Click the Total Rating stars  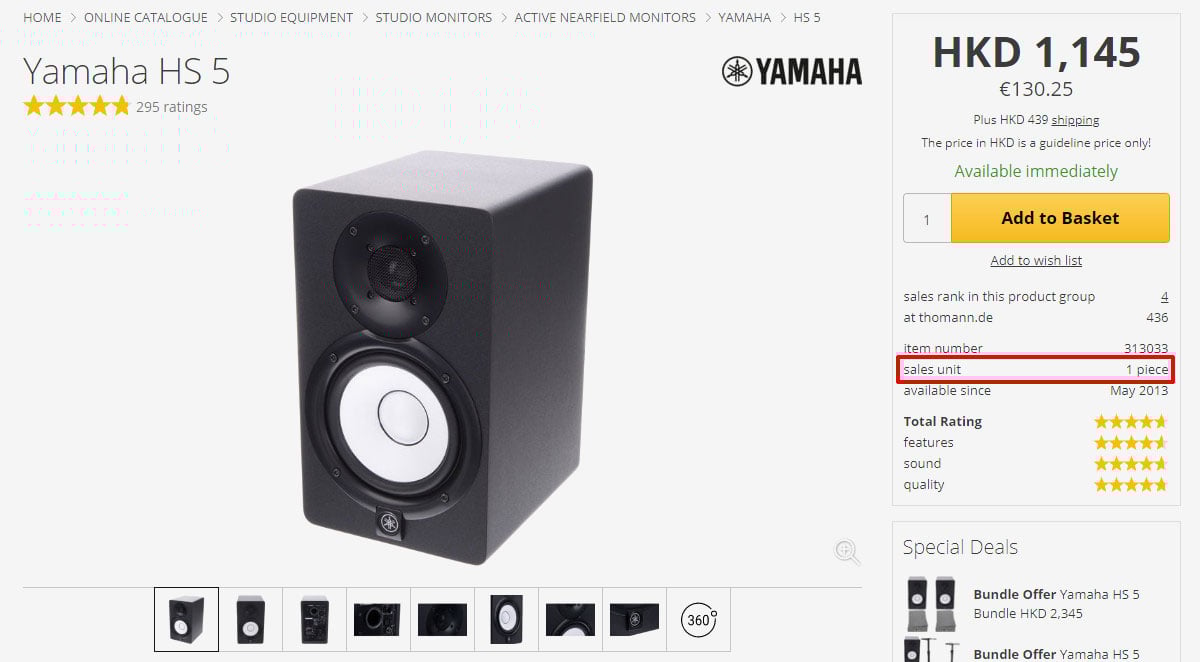click(1131, 421)
